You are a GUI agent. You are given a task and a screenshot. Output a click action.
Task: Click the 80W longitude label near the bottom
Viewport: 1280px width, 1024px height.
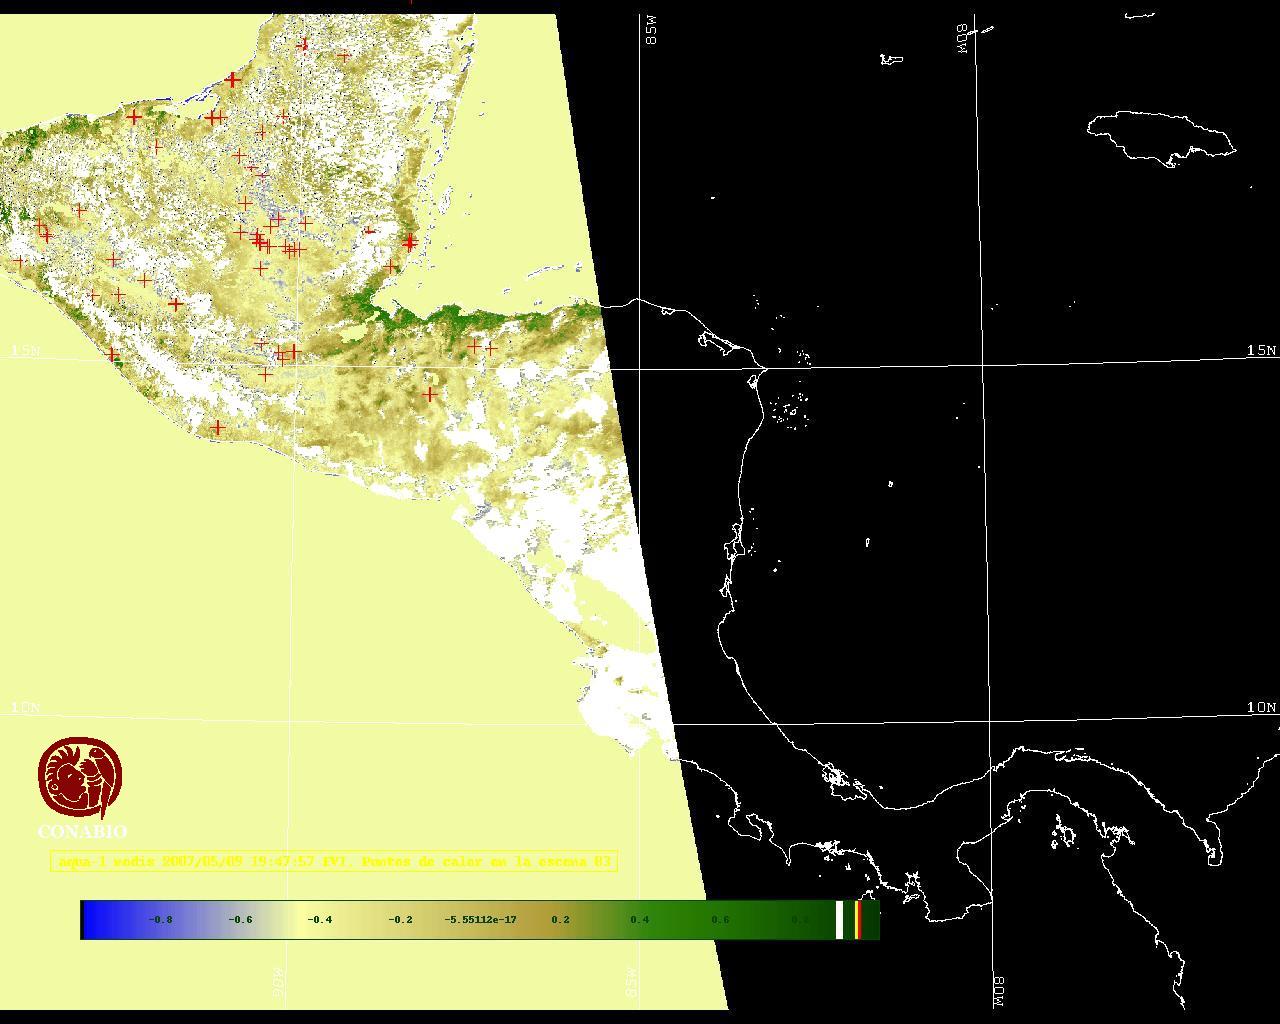pyautogui.click(x=1000, y=991)
